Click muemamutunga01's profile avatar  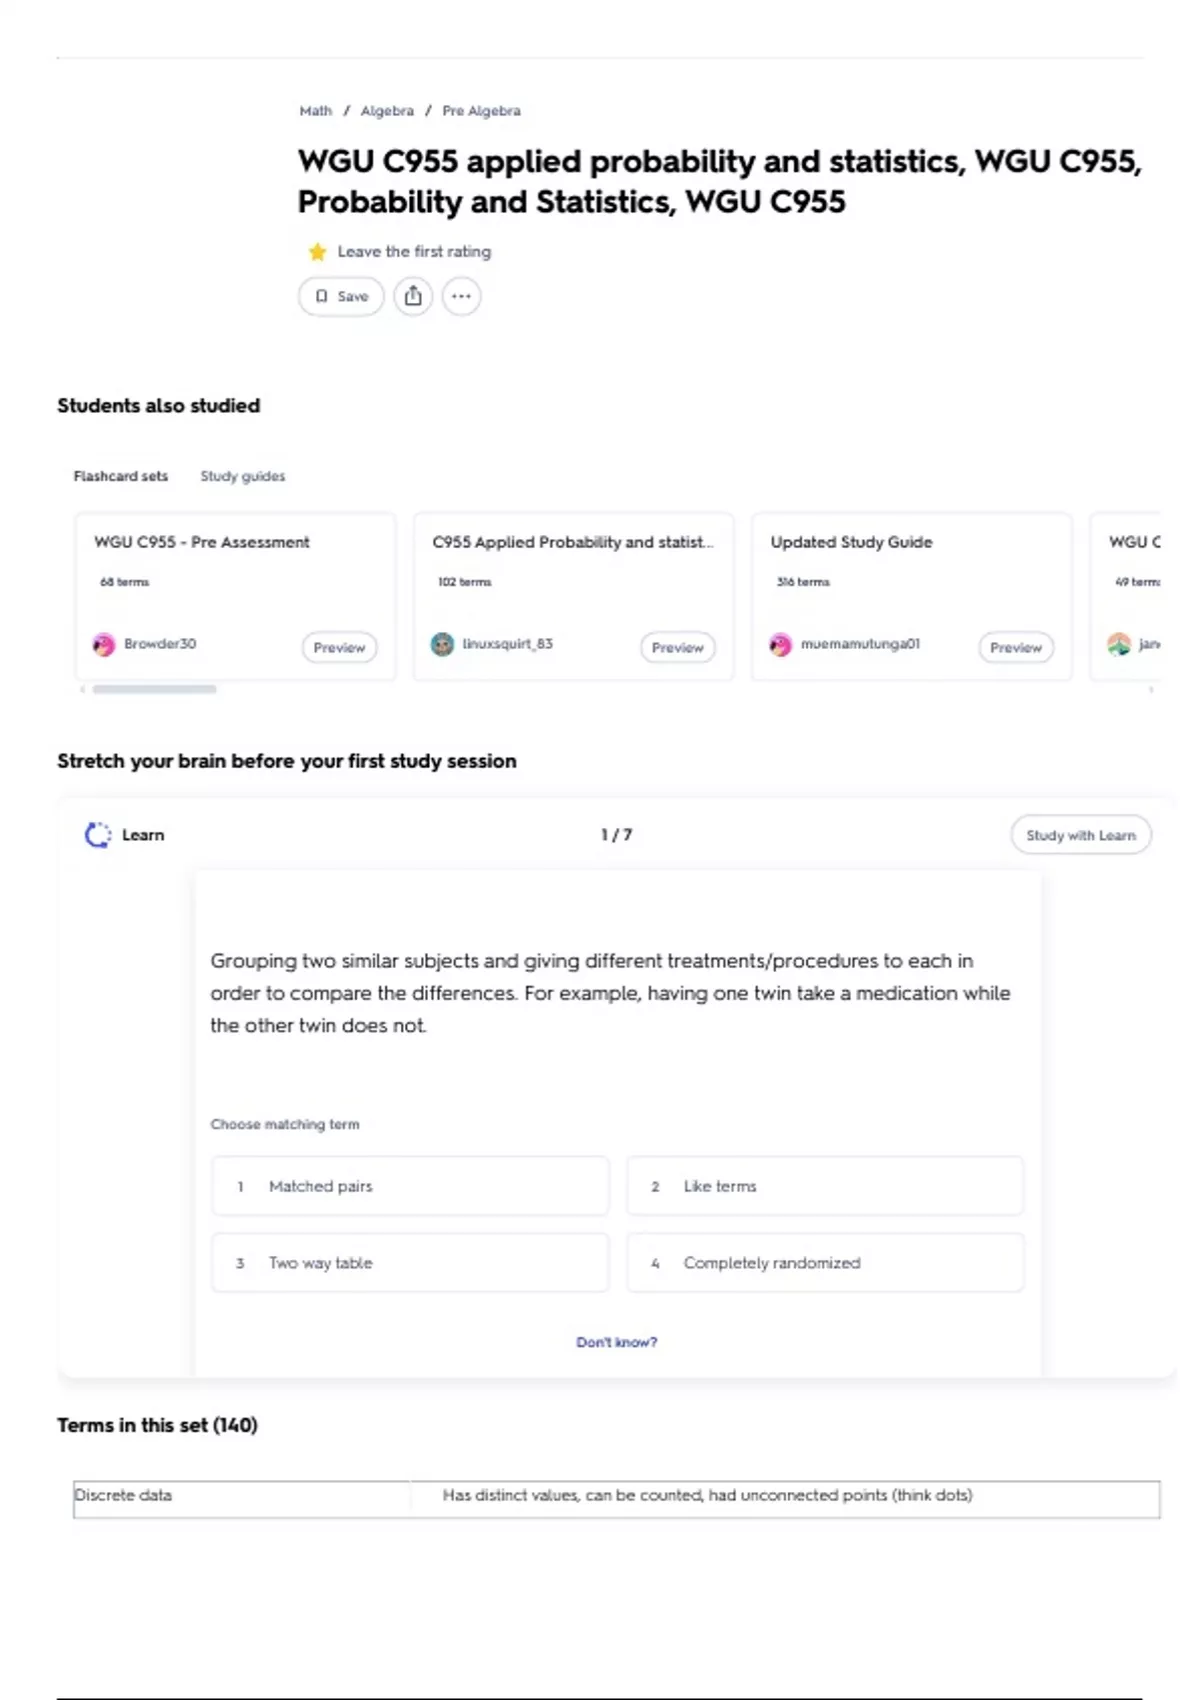tap(780, 645)
